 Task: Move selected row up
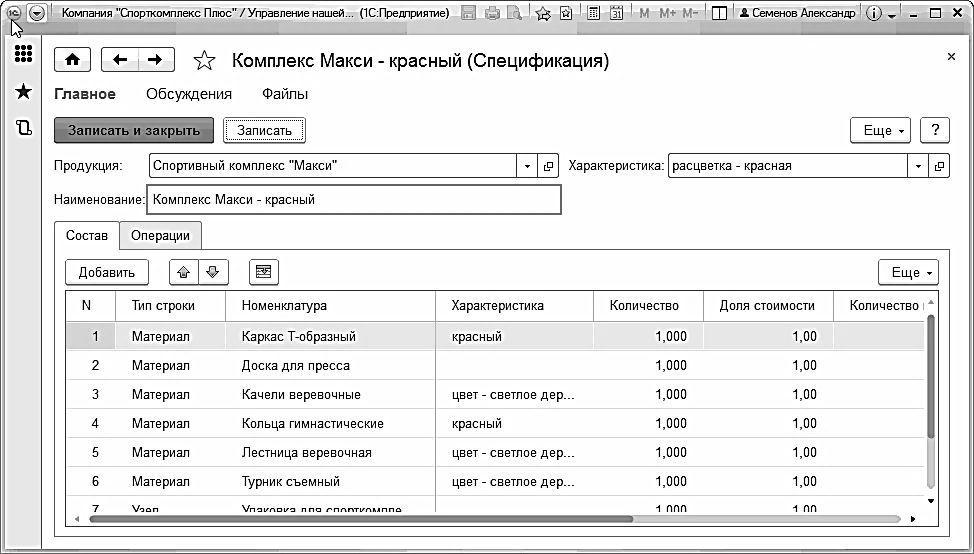184,272
